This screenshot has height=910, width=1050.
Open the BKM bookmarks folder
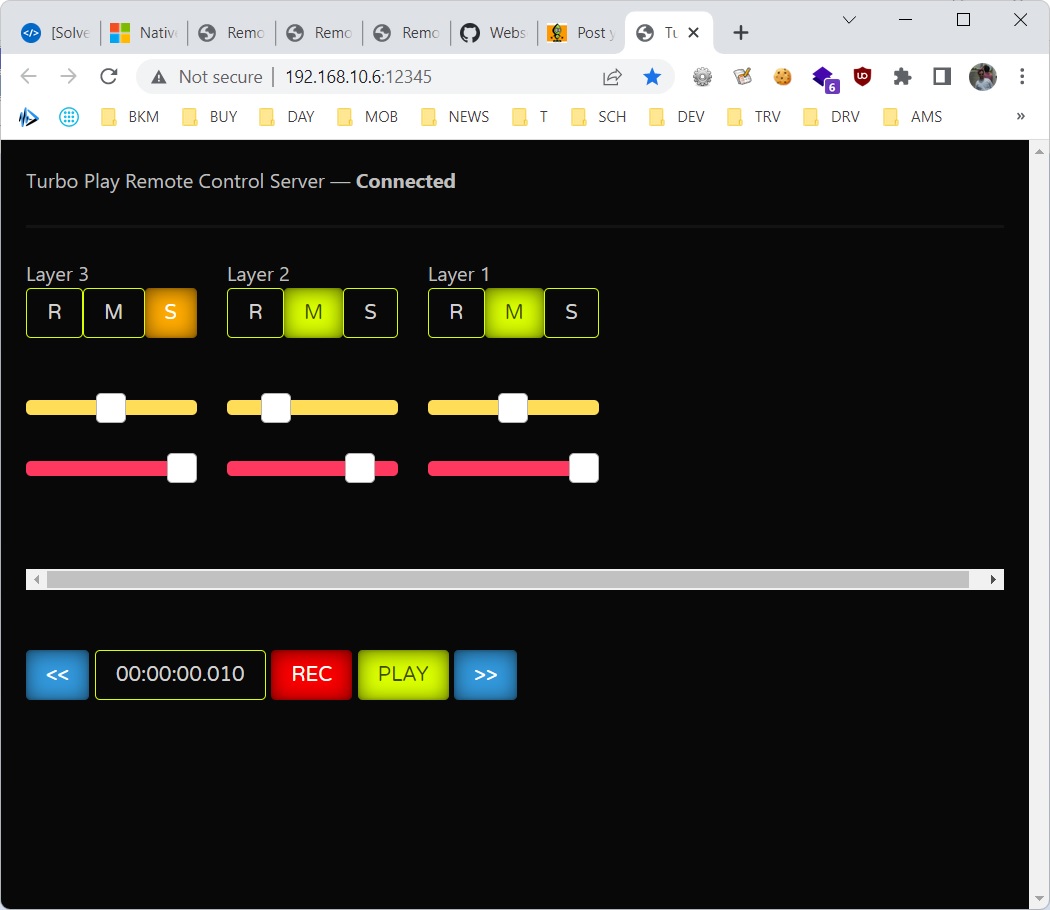pos(130,117)
